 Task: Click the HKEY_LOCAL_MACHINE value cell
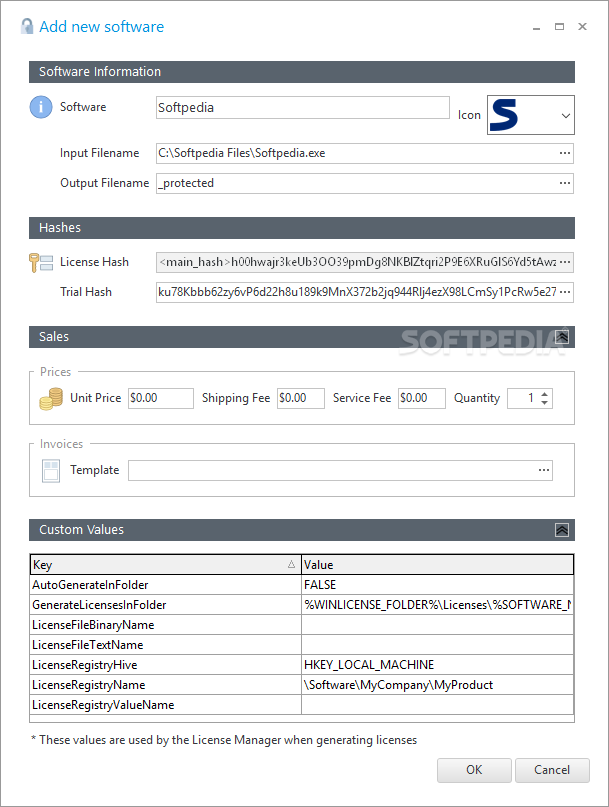click(x=438, y=665)
